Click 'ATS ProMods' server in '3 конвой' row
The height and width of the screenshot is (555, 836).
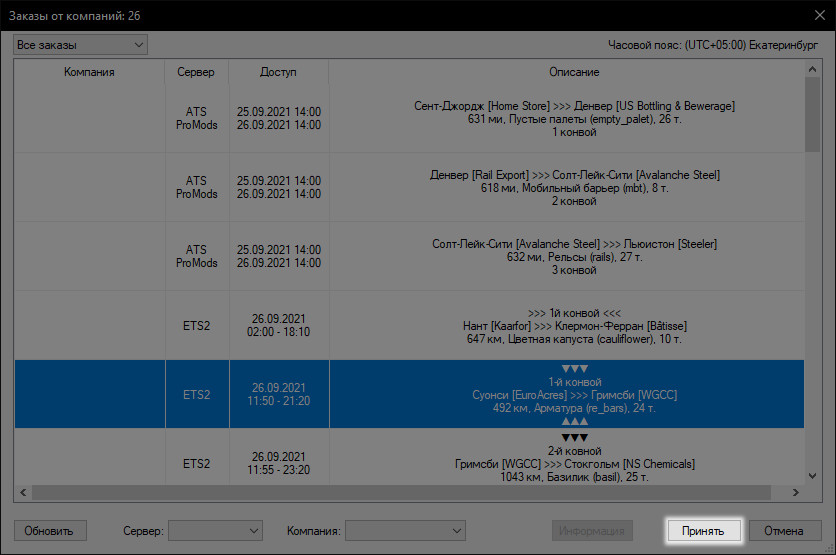point(196,256)
